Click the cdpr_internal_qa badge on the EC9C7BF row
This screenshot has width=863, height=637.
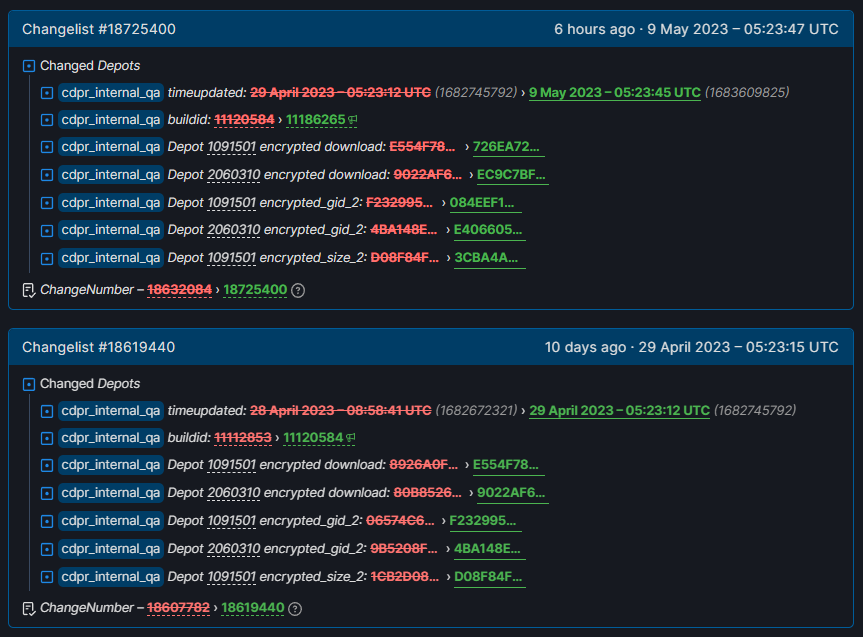111,175
